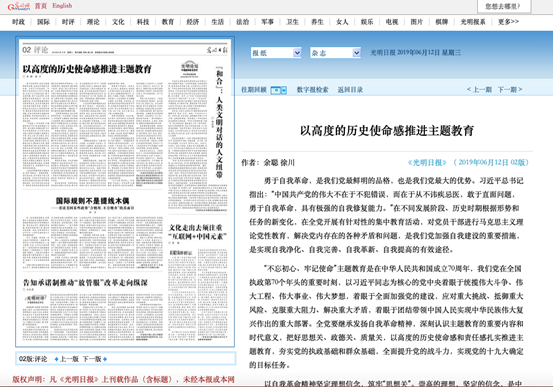
Task: Open the 报纸 dropdown arrow
Action: coord(297,53)
